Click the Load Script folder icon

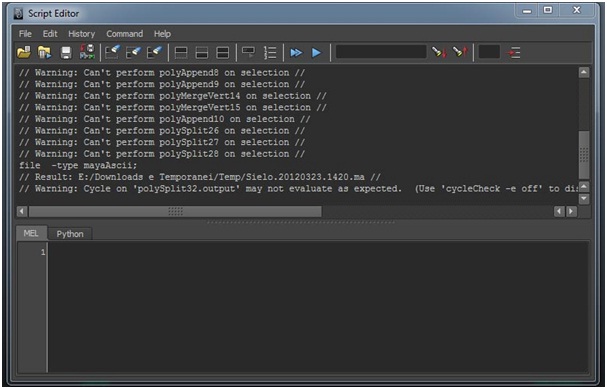[x=24, y=52]
